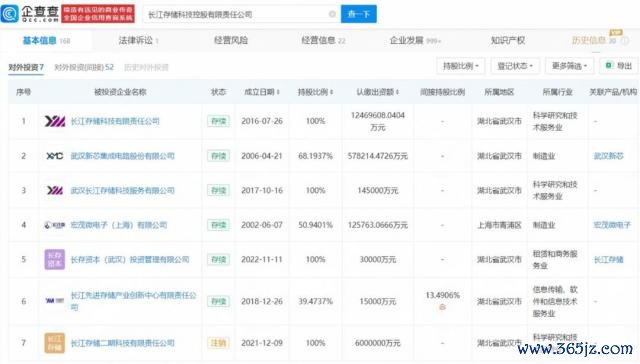Screen dimensions: 640x364
Task: Click the 145000万元 capital cell
Action: pos(378,190)
